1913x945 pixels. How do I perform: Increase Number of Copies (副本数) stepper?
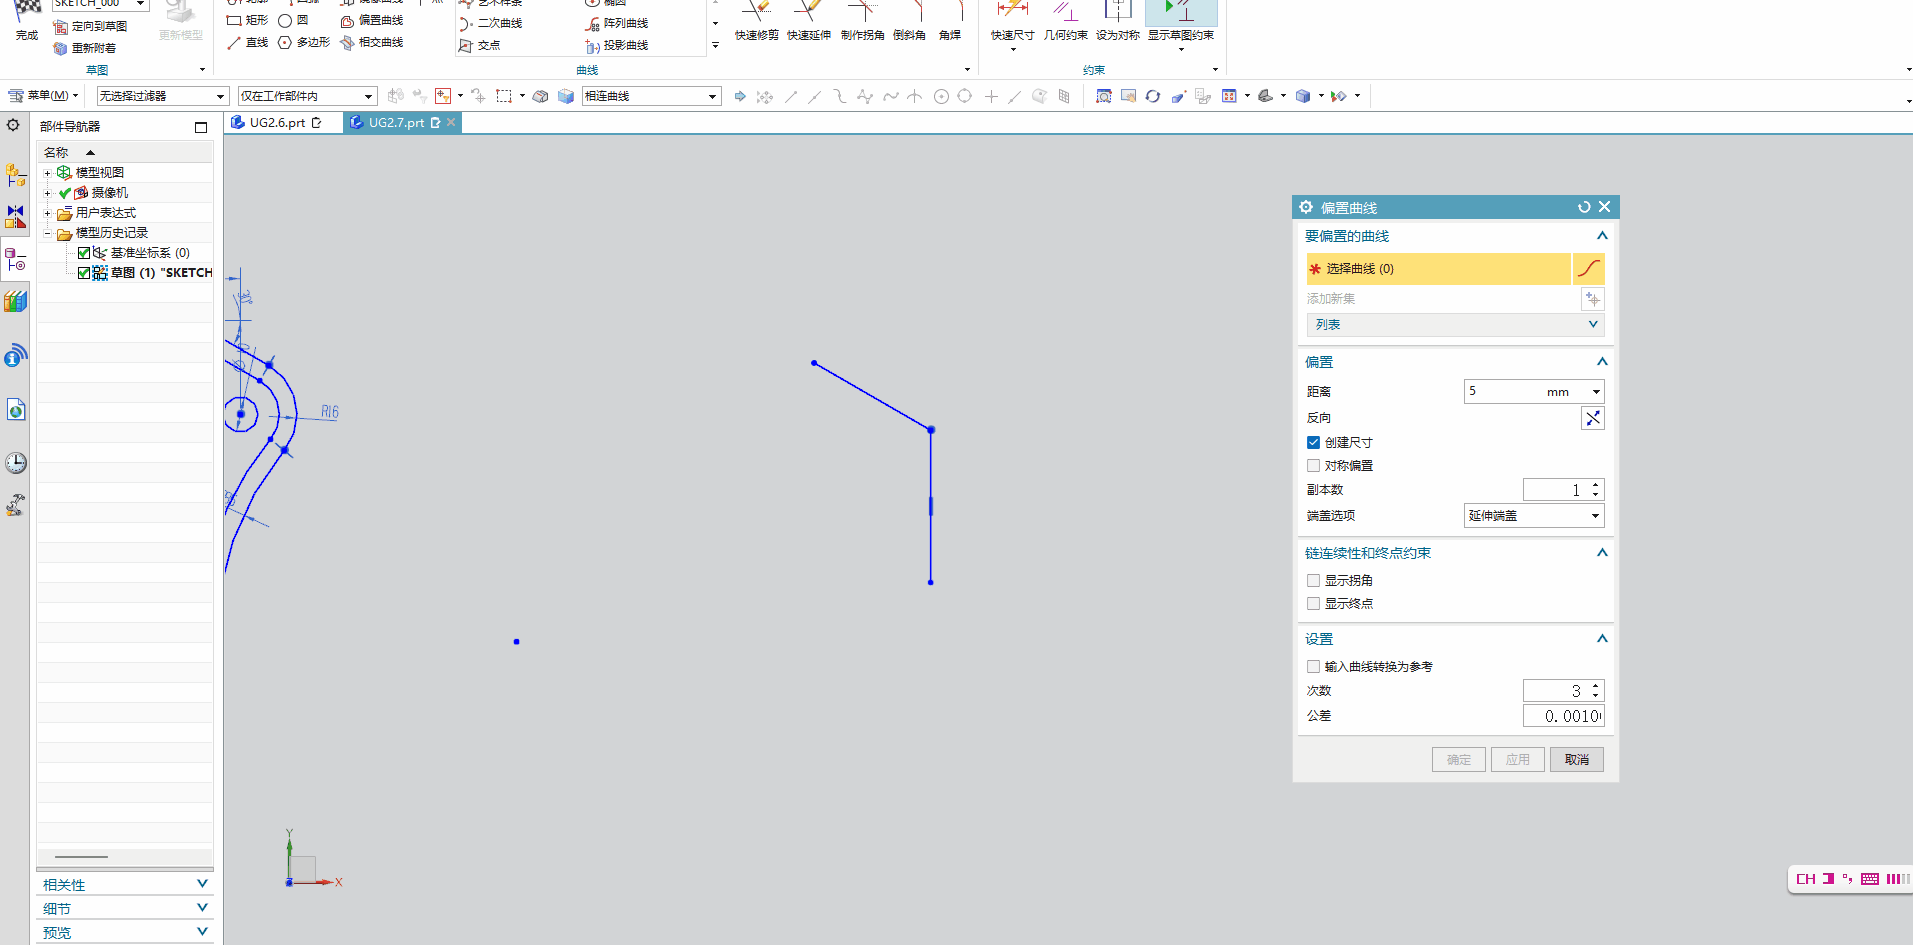click(x=1596, y=485)
